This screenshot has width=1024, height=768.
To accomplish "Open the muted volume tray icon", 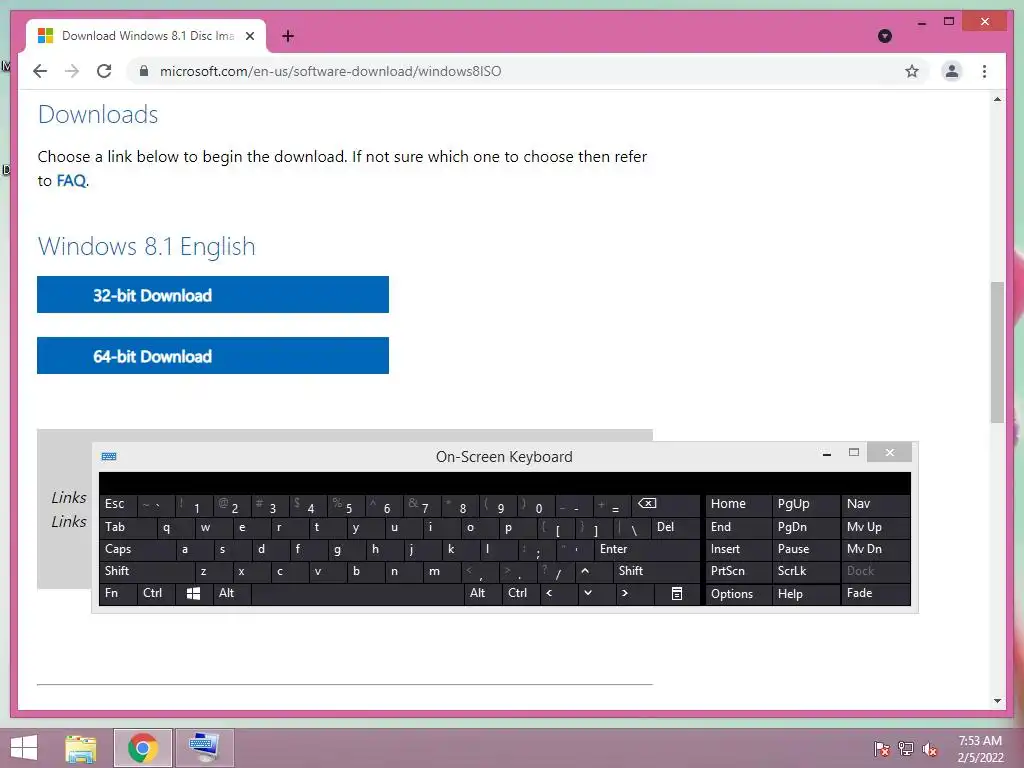I will [930, 749].
